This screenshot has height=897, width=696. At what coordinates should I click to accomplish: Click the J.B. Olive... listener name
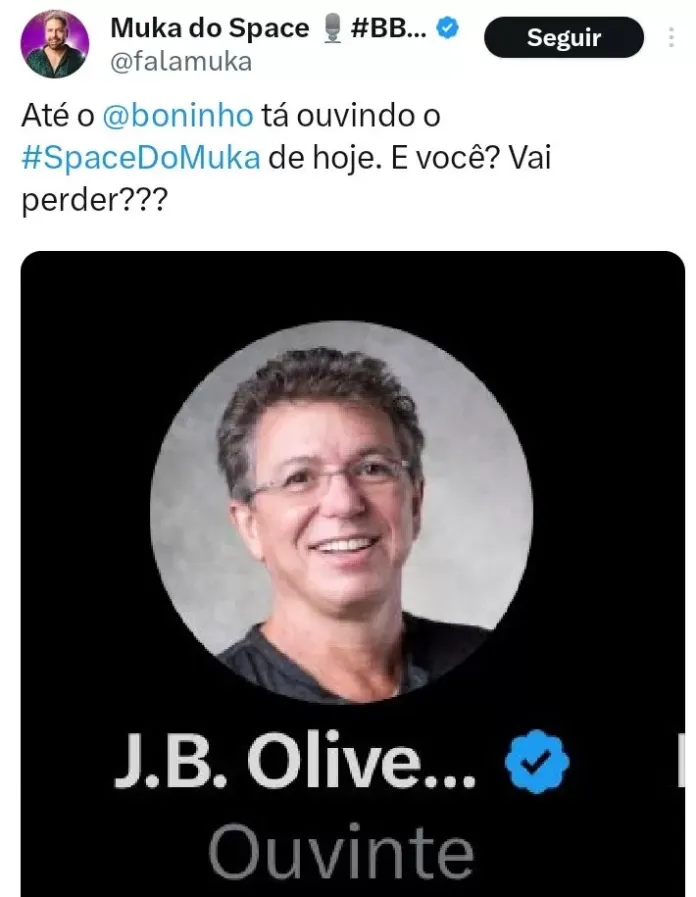coord(295,761)
